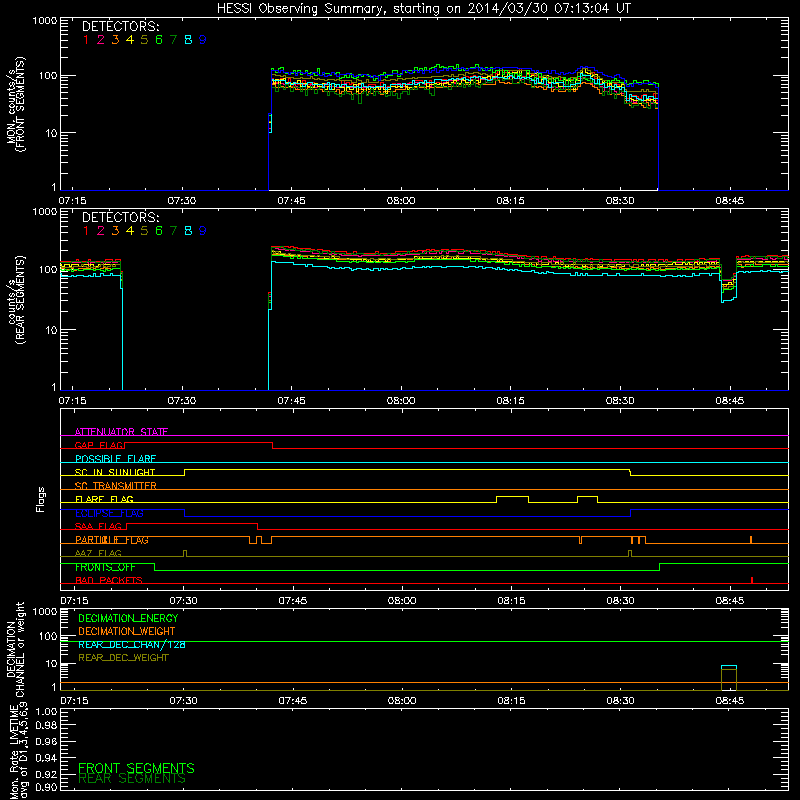Click the DETECTORS: label in the rear segments plot
Viewport: 800px width, 800px height.
click(x=120, y=217)
